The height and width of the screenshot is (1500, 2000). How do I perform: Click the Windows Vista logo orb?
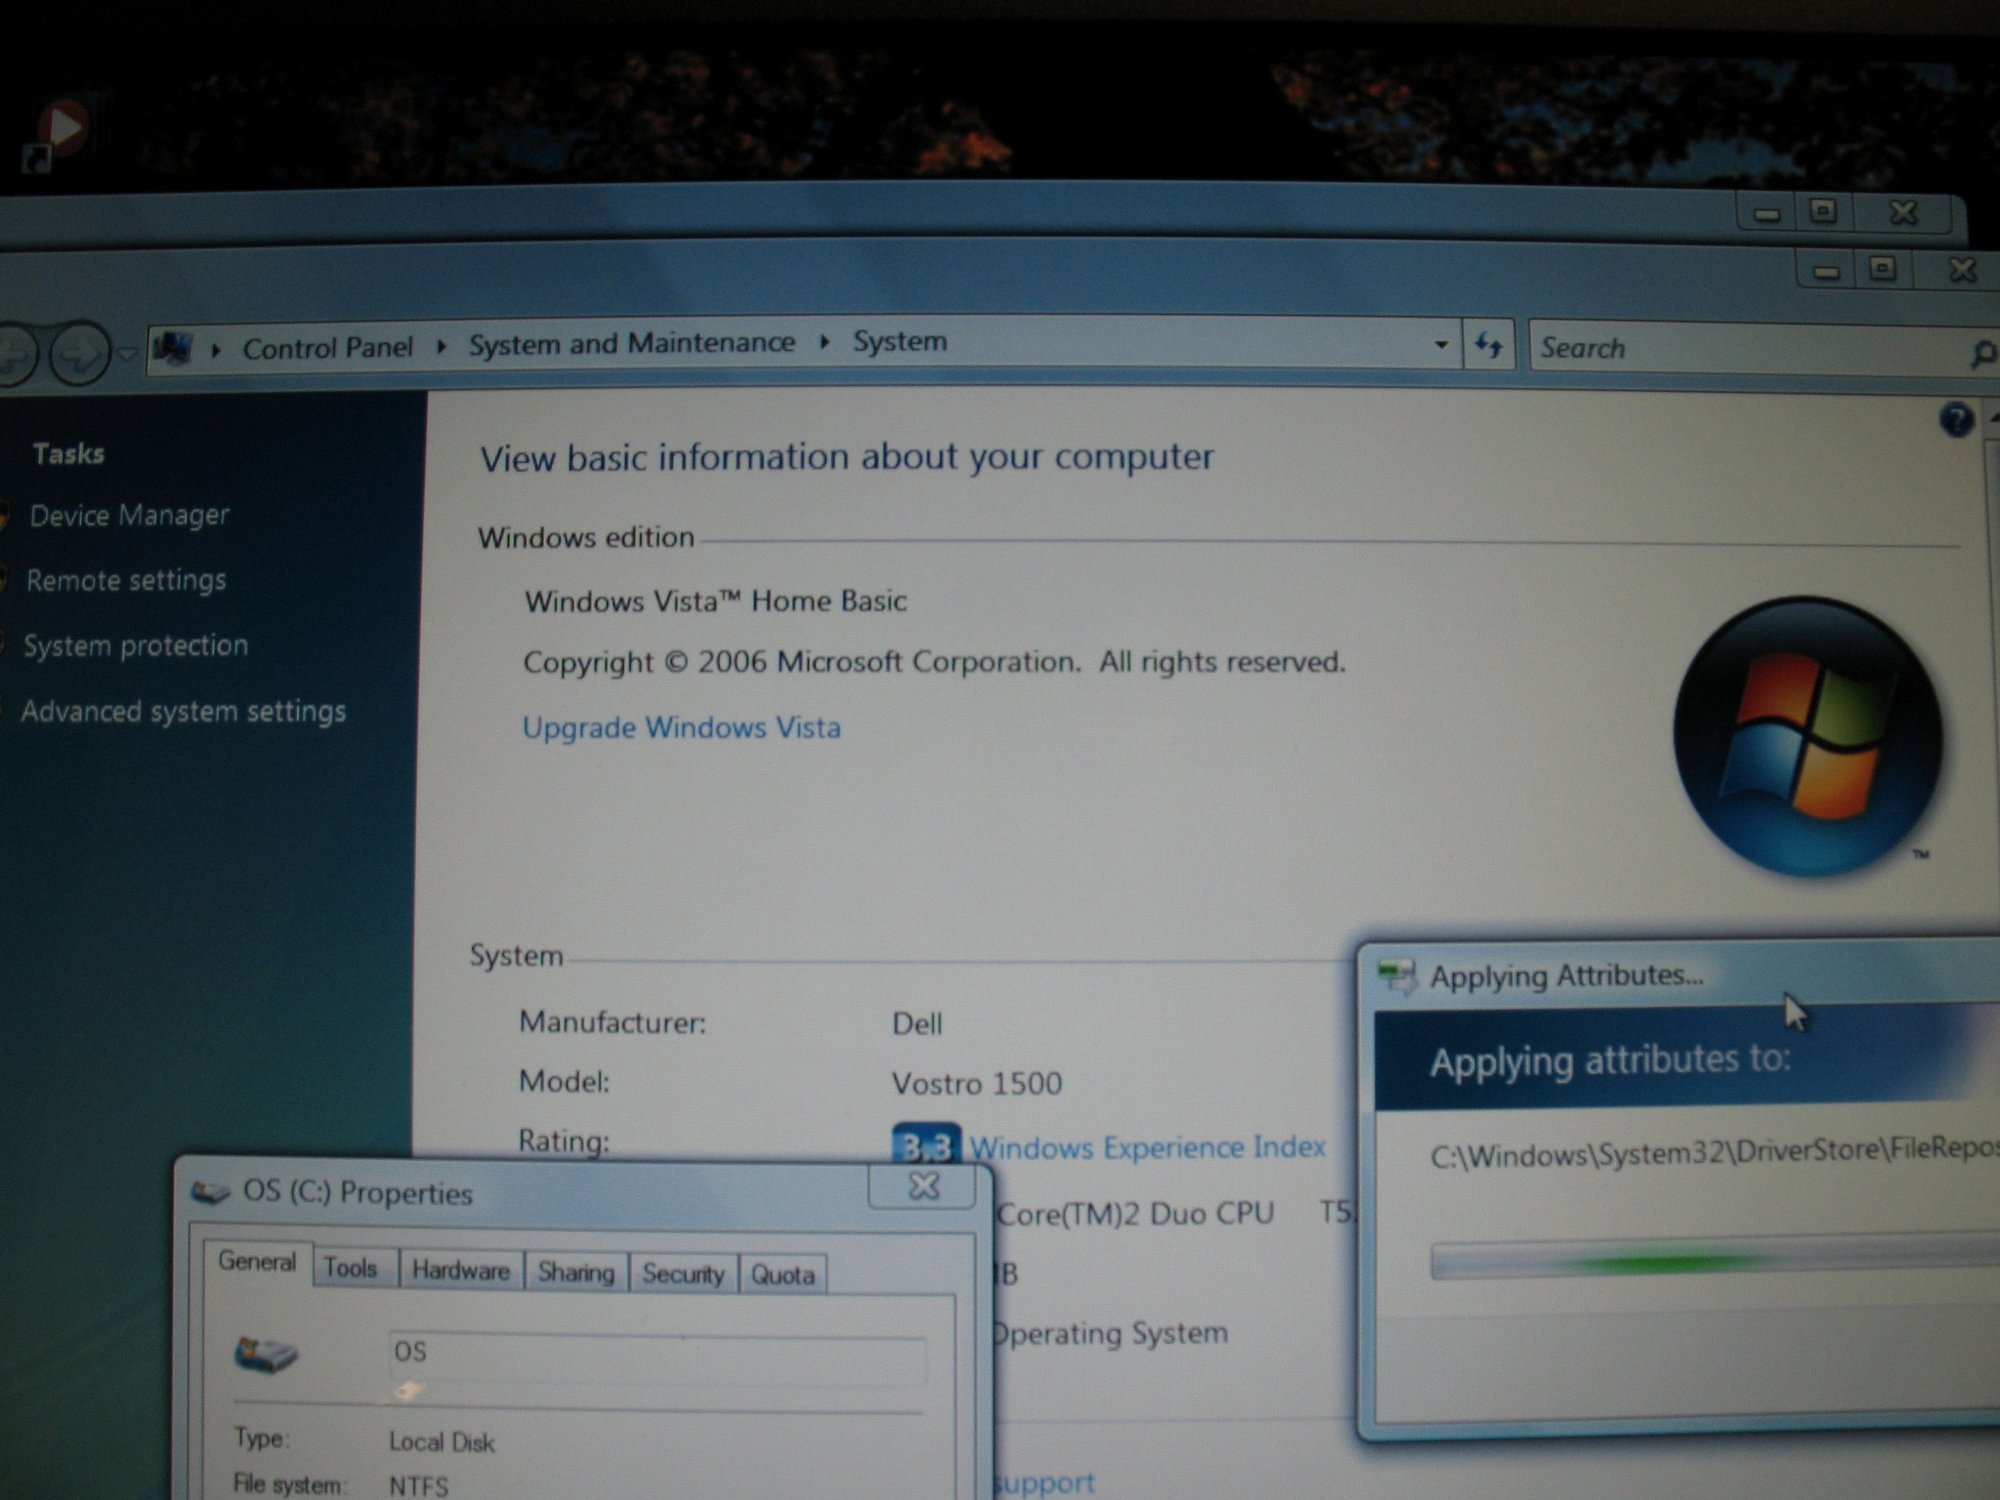coord(1808,737)
